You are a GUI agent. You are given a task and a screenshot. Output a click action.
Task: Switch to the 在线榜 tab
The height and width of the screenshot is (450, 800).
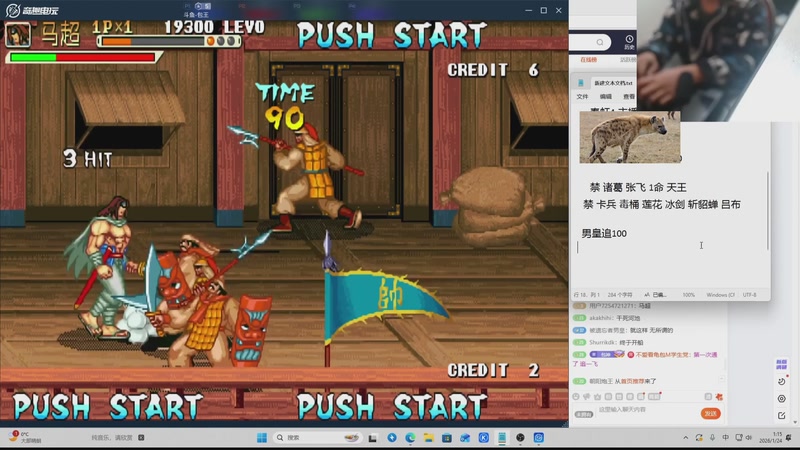[588, 60]
